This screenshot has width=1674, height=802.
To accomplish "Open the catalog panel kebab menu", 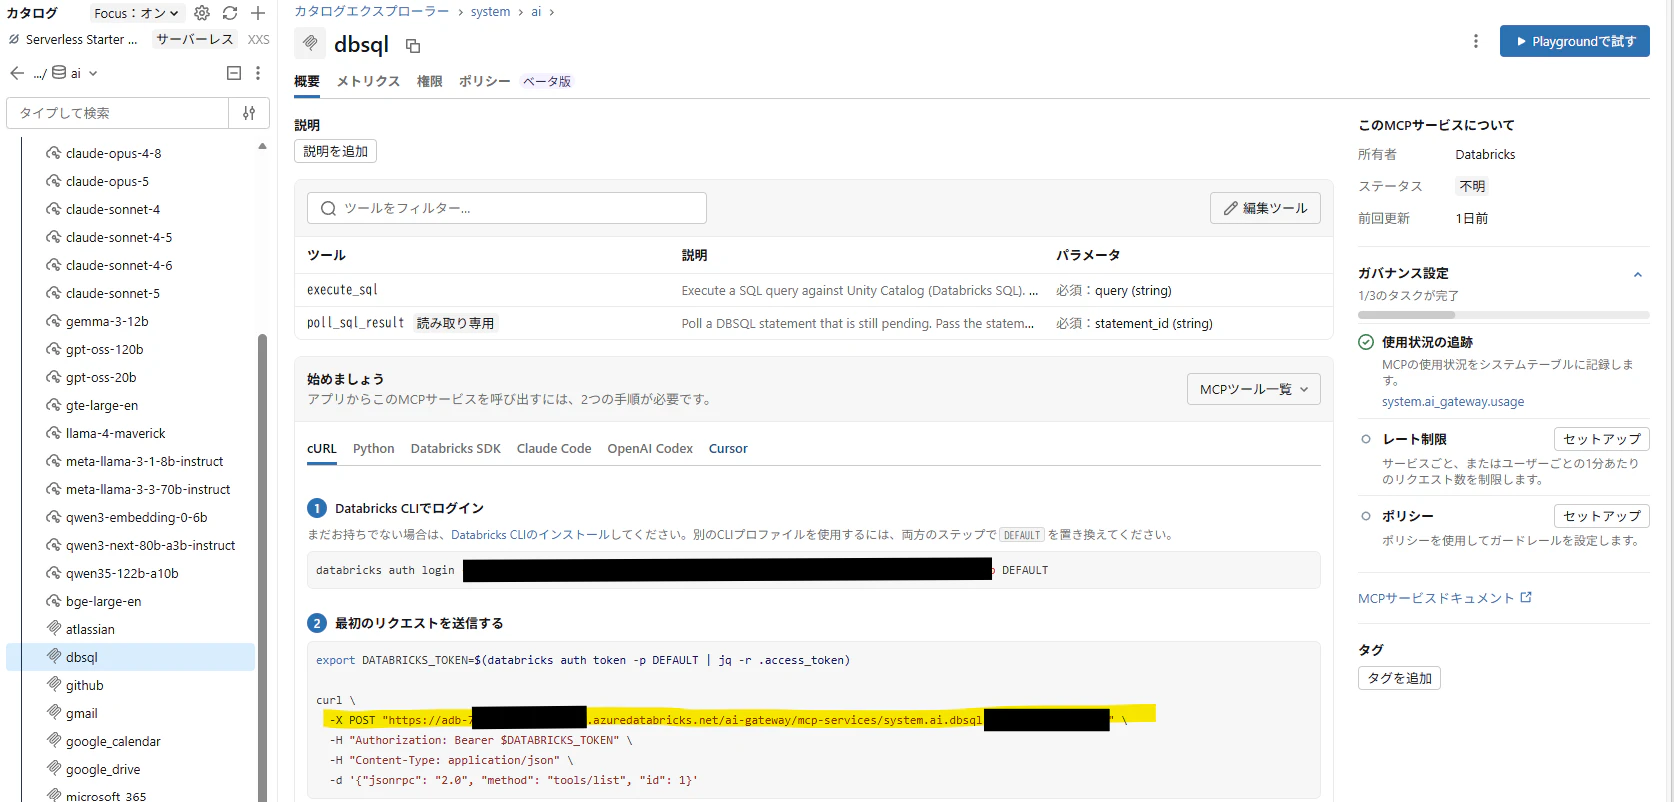I will [x=258, y=73].
